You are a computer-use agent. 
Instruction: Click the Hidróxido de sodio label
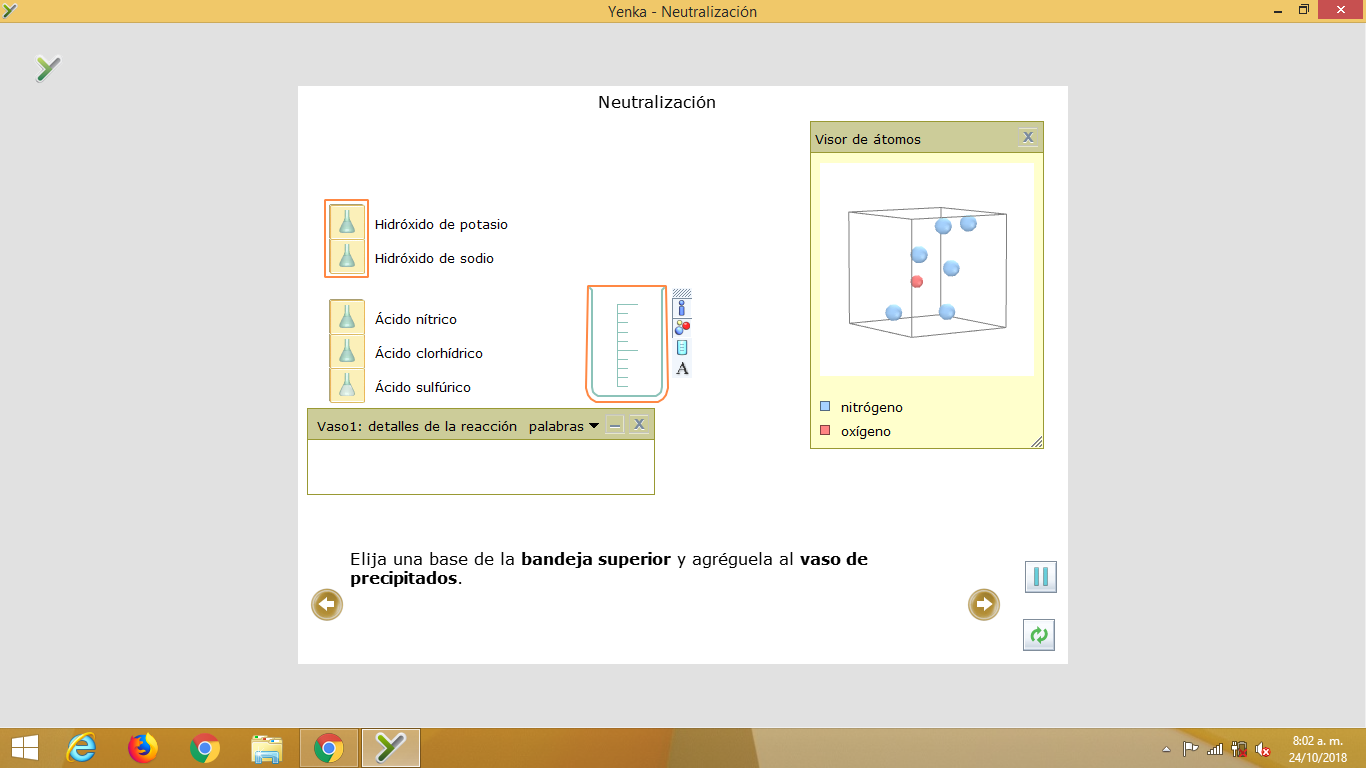point(434,258)
